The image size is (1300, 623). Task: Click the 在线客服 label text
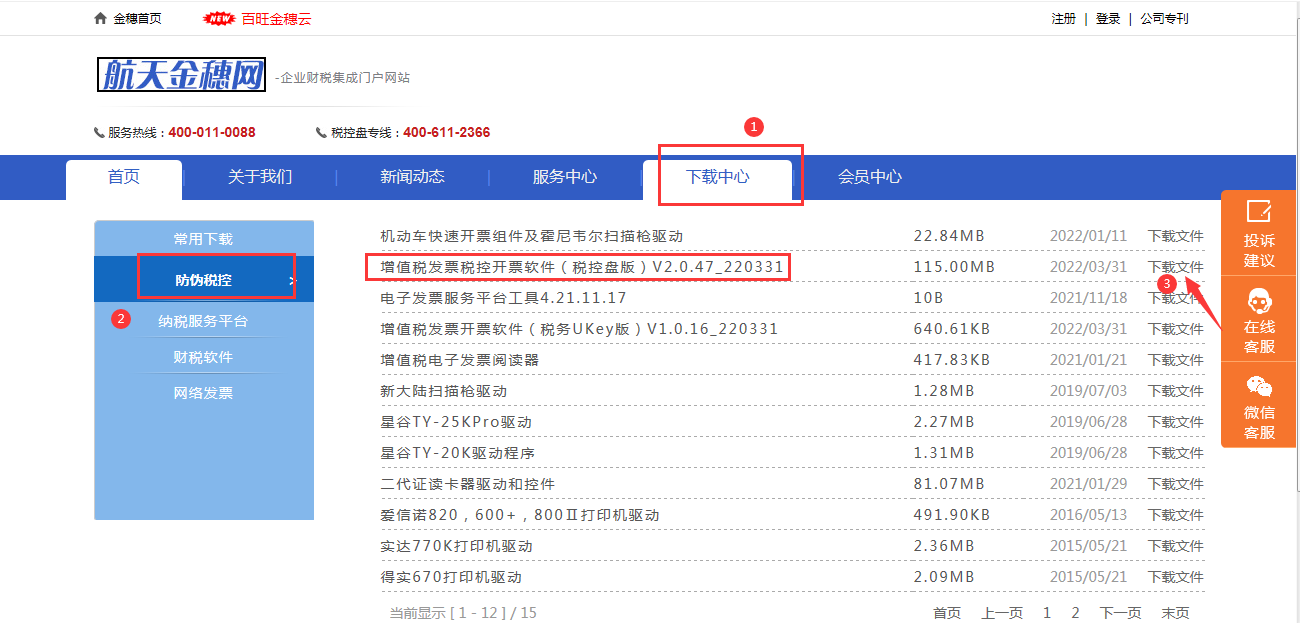pos(1259,337)
